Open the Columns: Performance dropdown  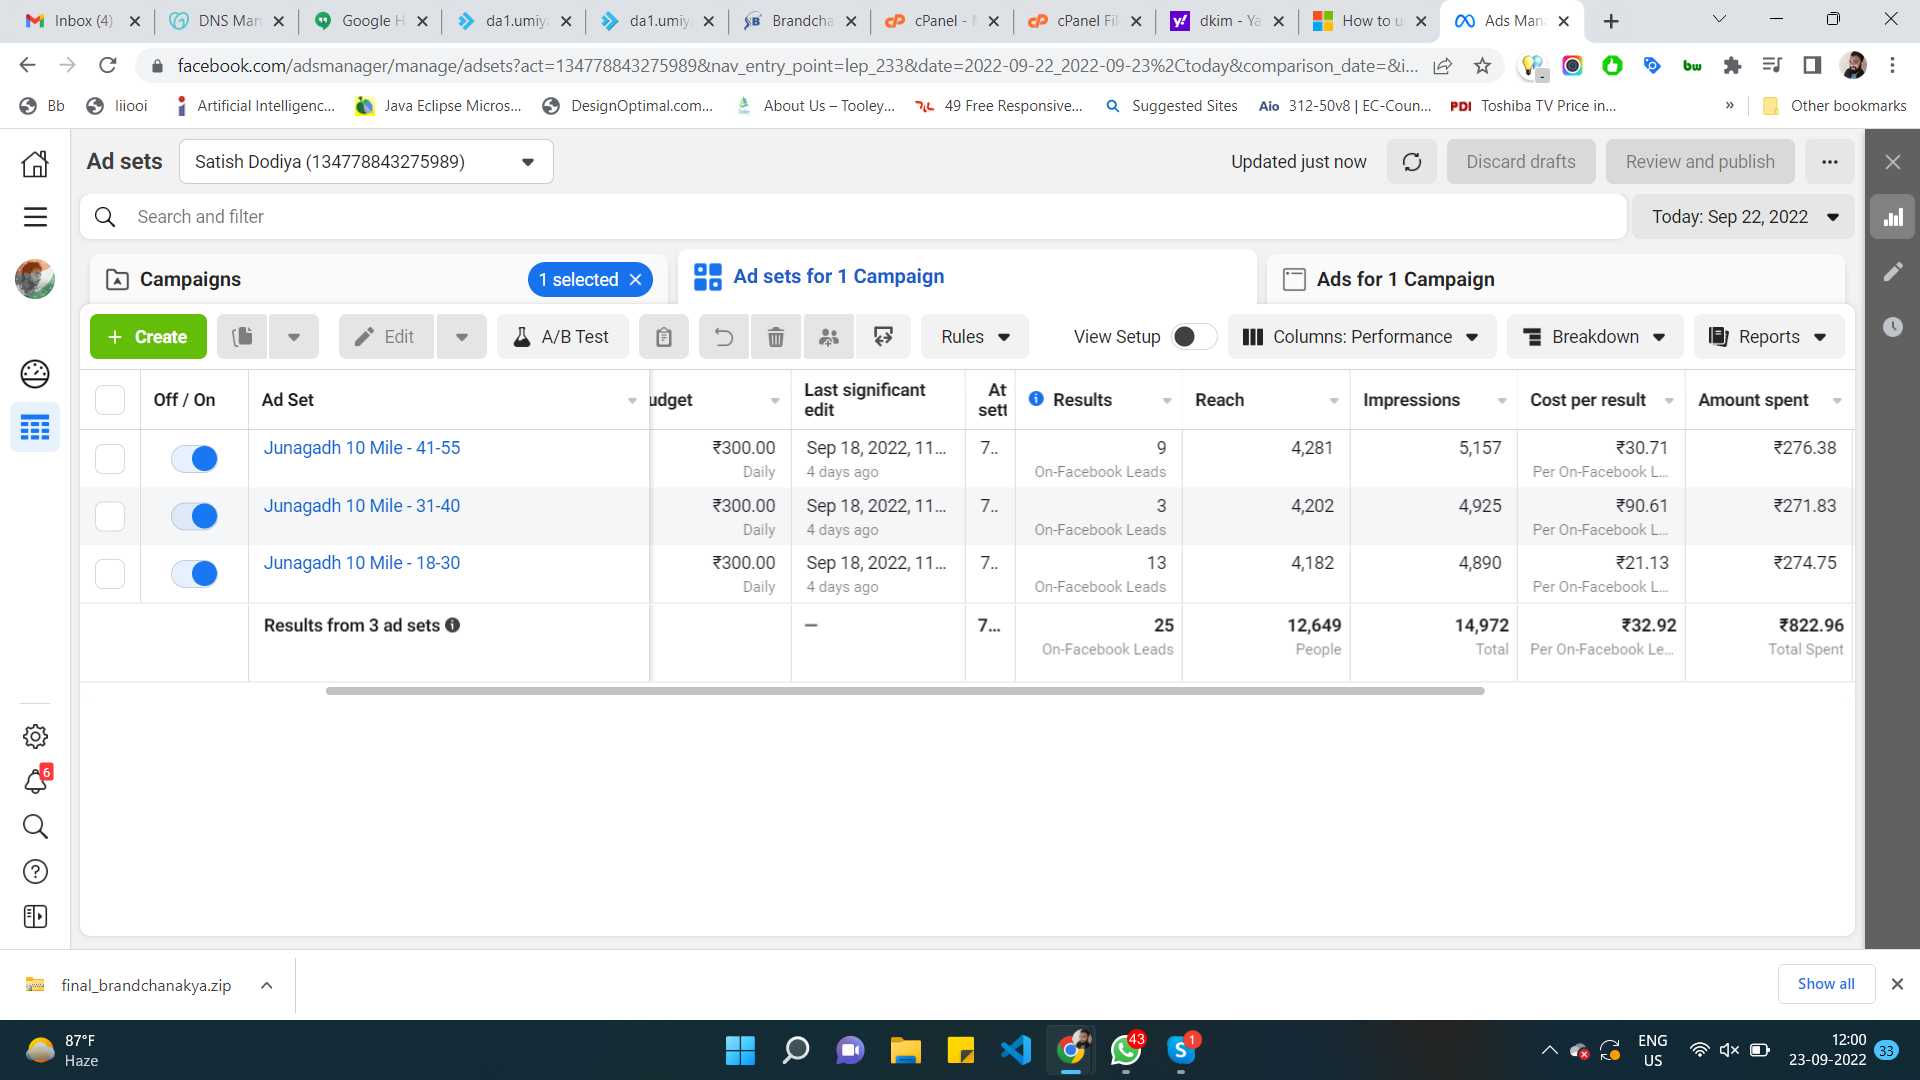[1361, 337]
